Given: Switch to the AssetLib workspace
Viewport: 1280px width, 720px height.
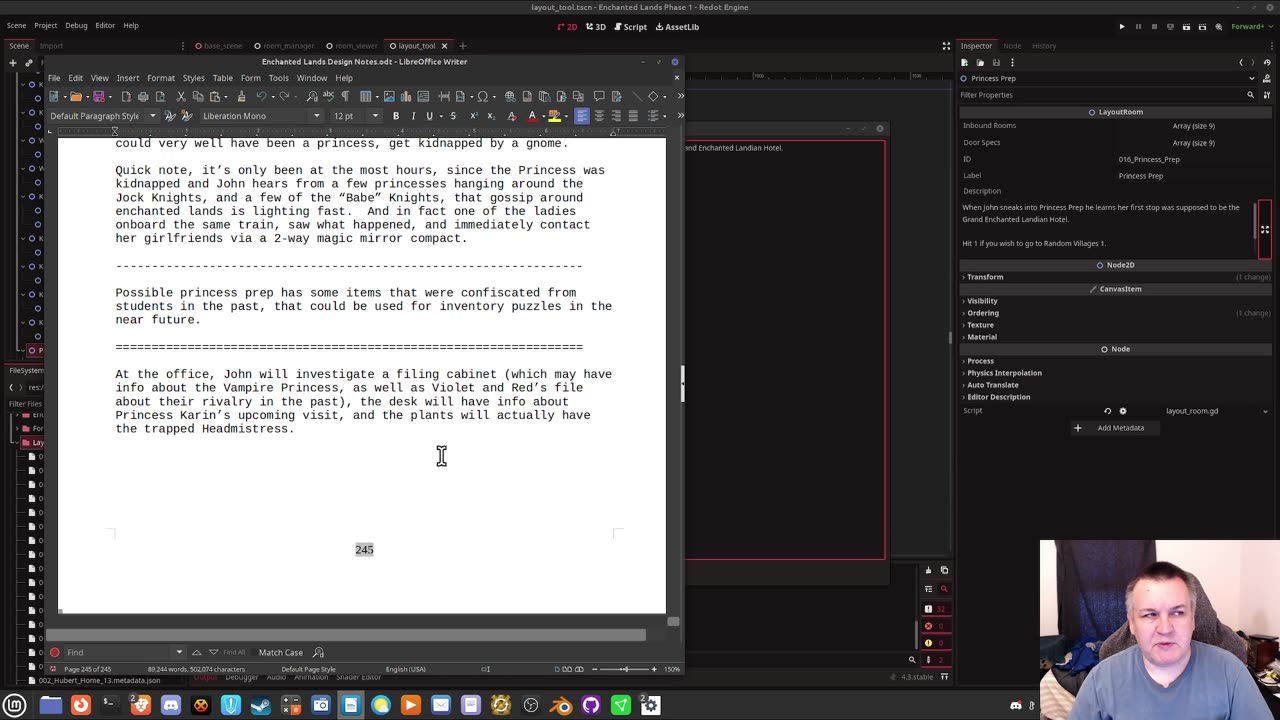Looking at the screenshot, I should 677,27.
